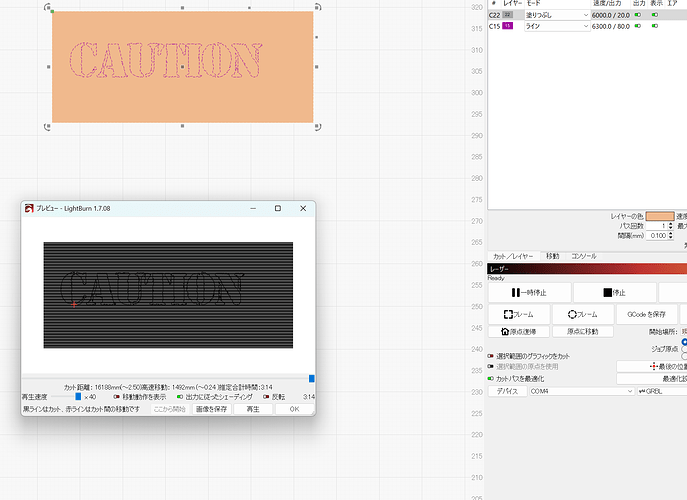Click 画像を保存 button in preview
This screenshot has height=500, width=687.
[x=213, y=409]
